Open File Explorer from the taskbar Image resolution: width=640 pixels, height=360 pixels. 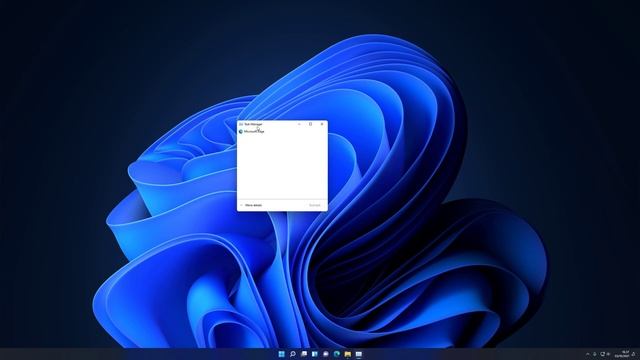348,354
